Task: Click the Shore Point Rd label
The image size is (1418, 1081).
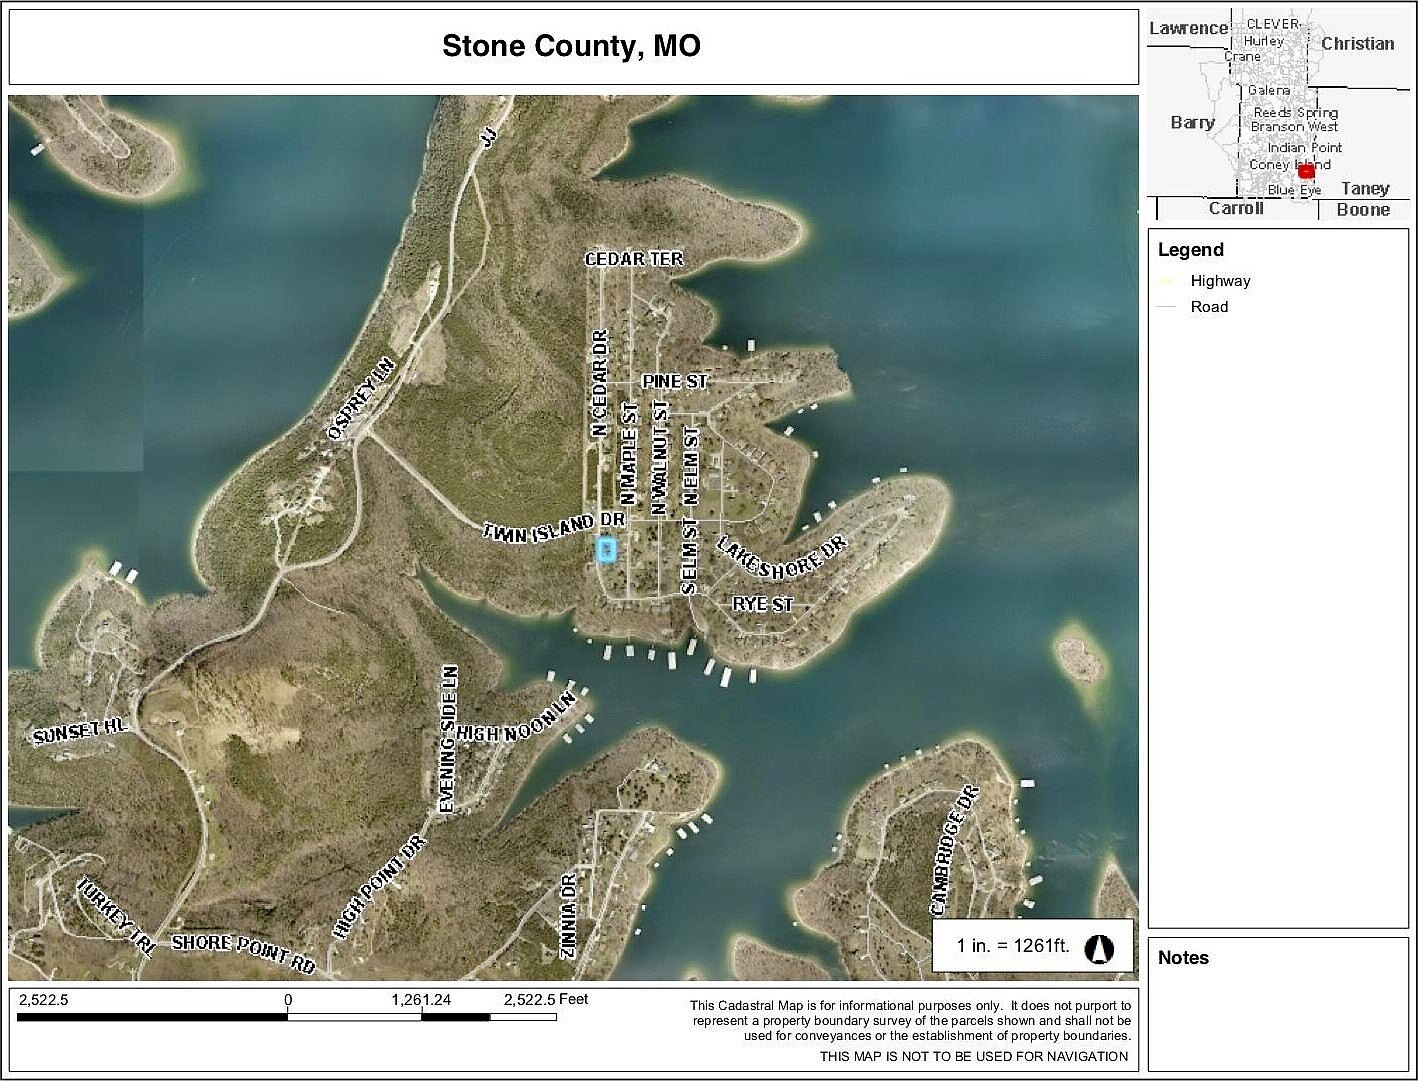Action: coord(243,952)
